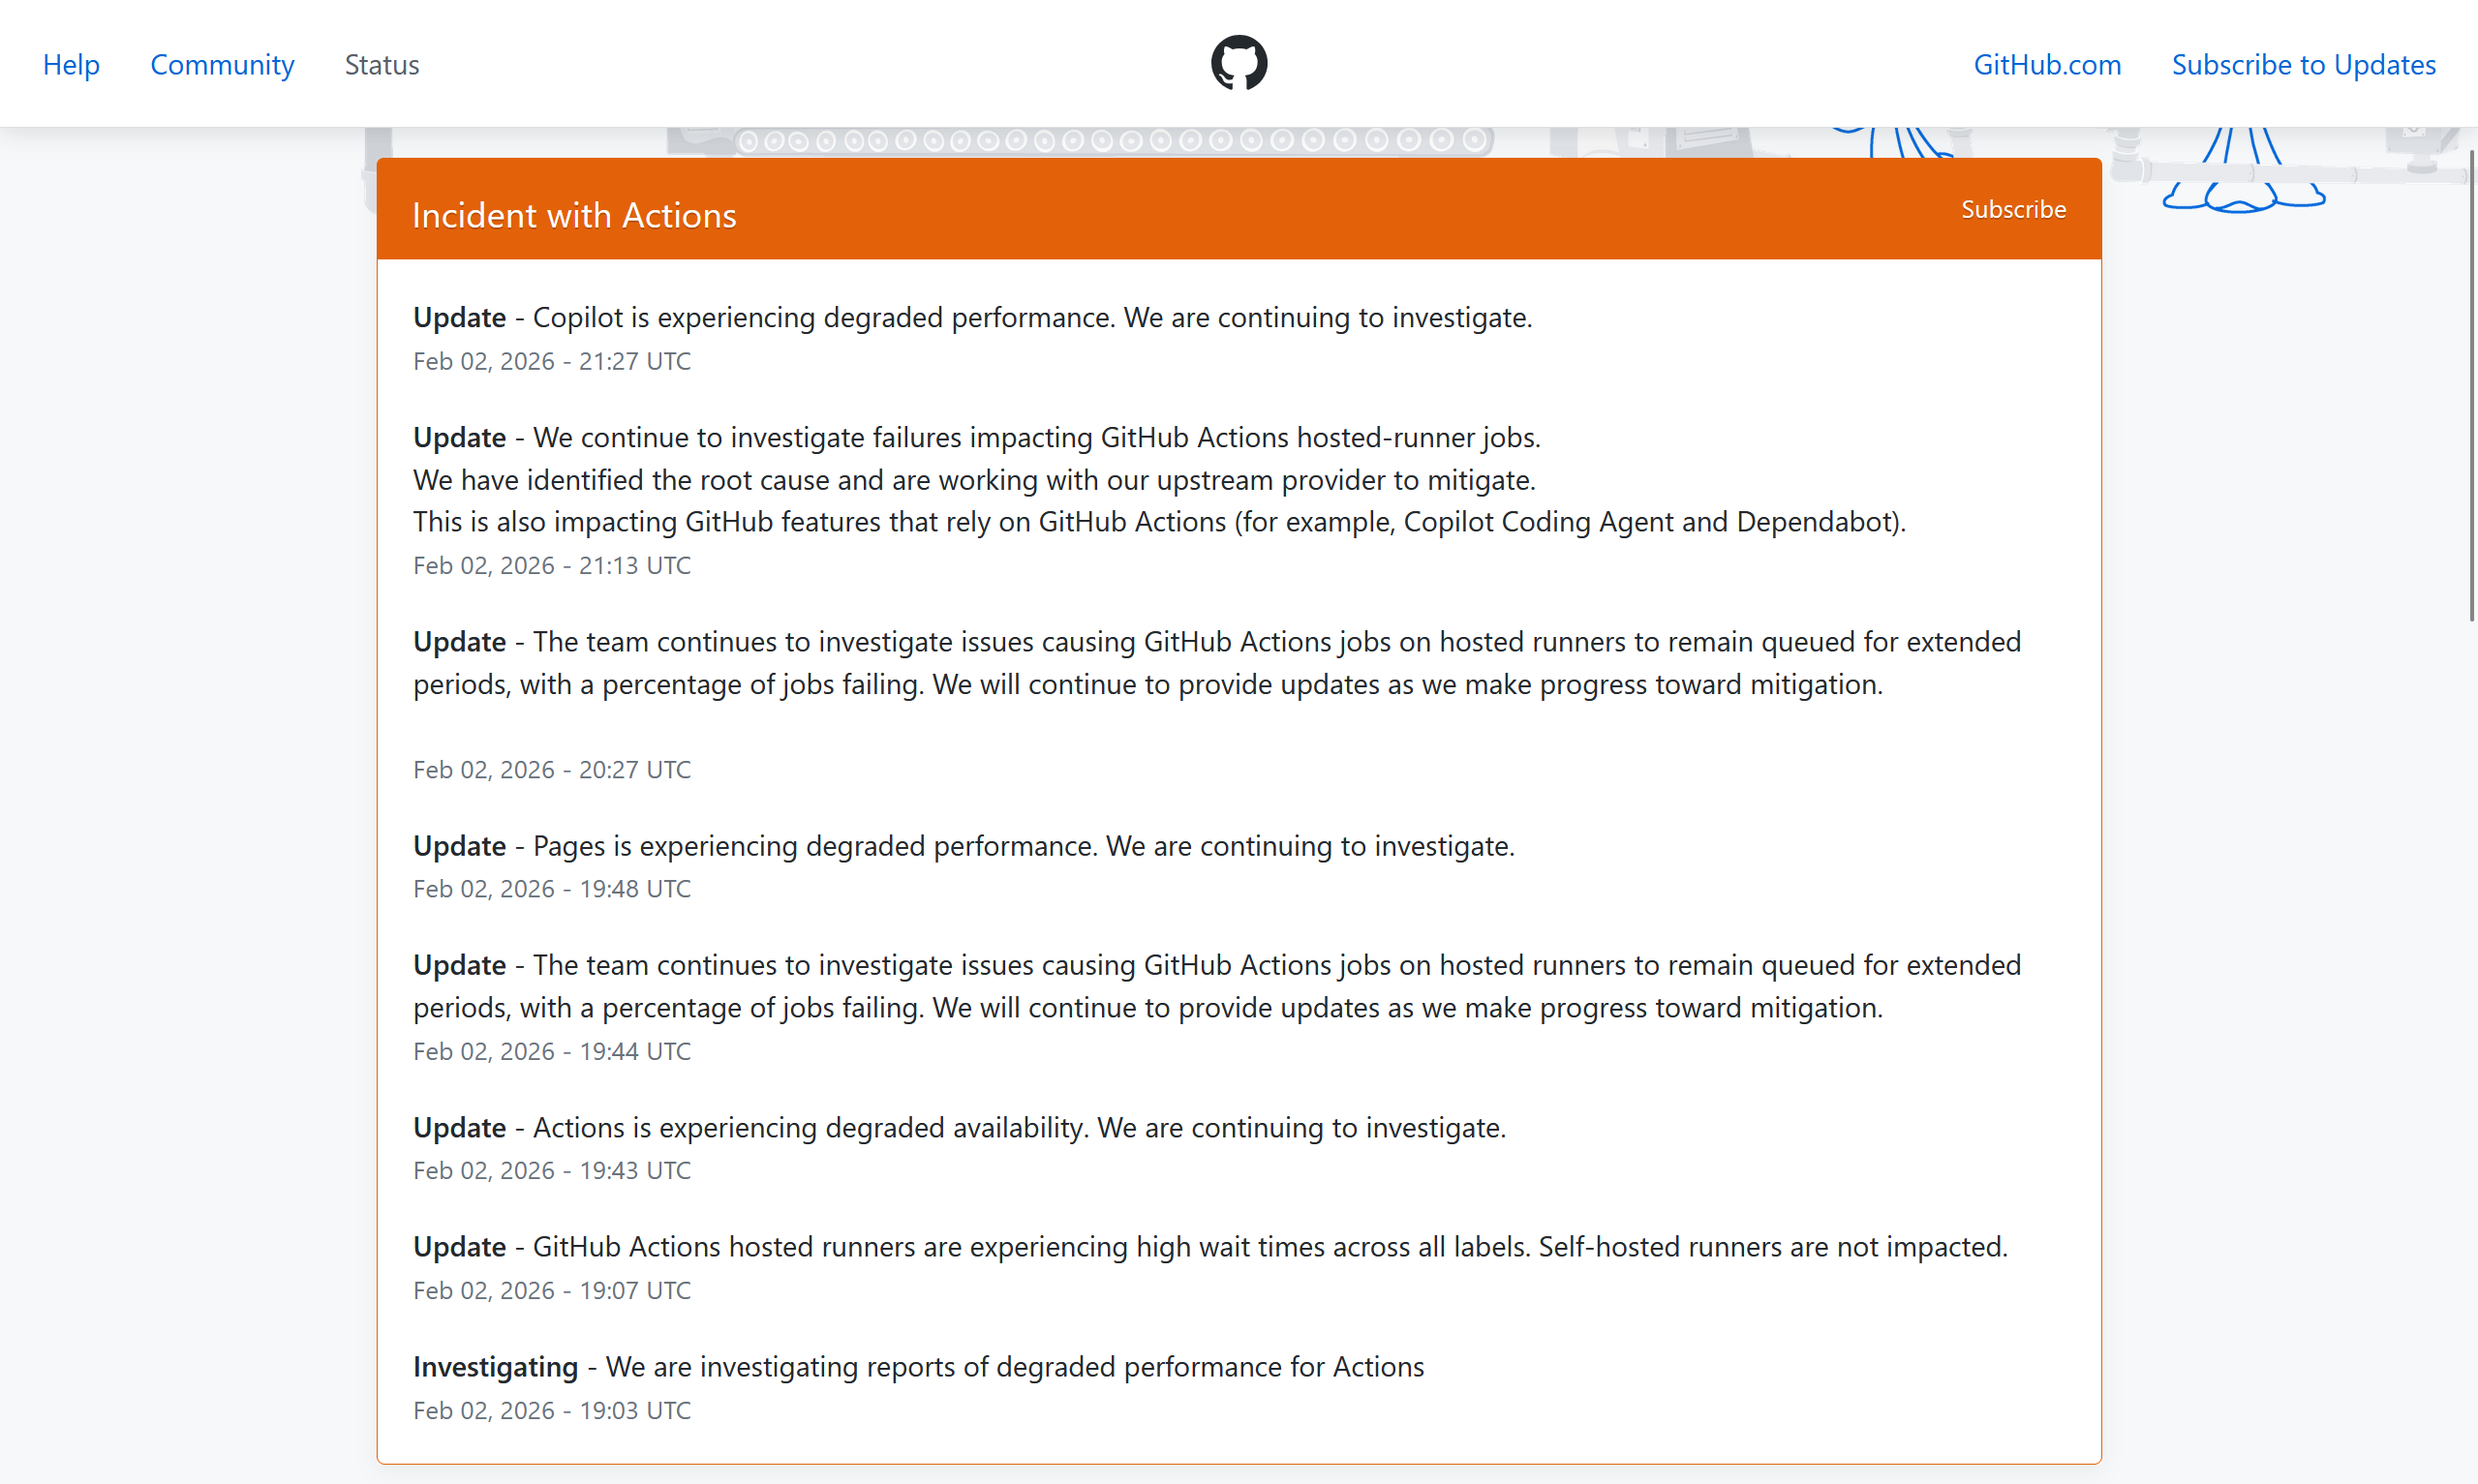Click the GitHub Octocat logo
Viewport: 2478px width, 1484px height.
(x=1238, y=63)
